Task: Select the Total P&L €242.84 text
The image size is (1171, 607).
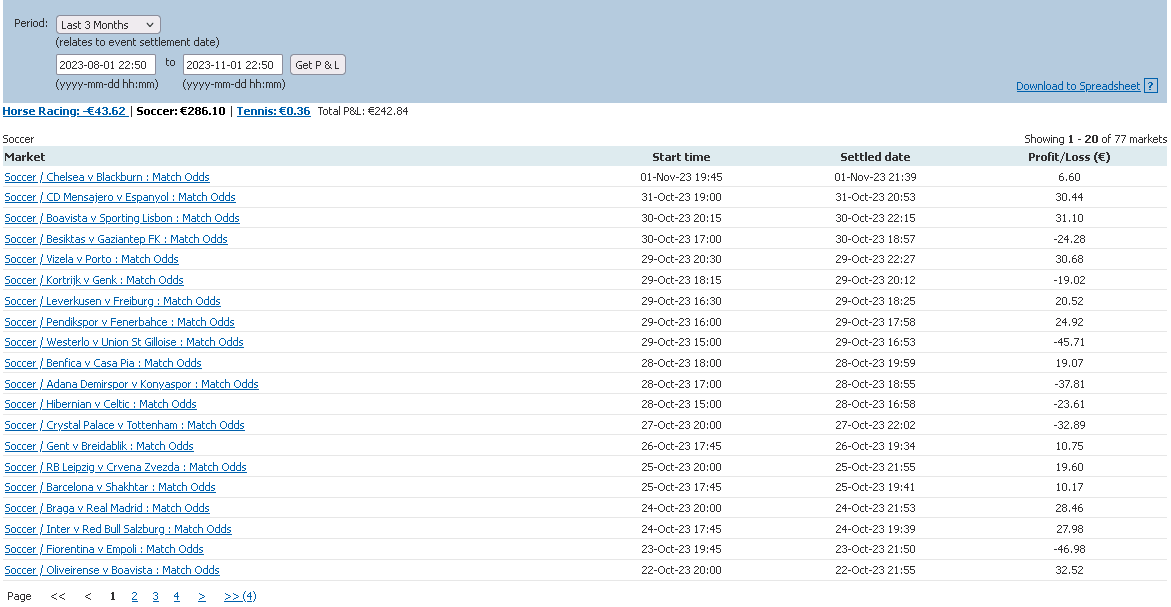Action: click(363, 111)
